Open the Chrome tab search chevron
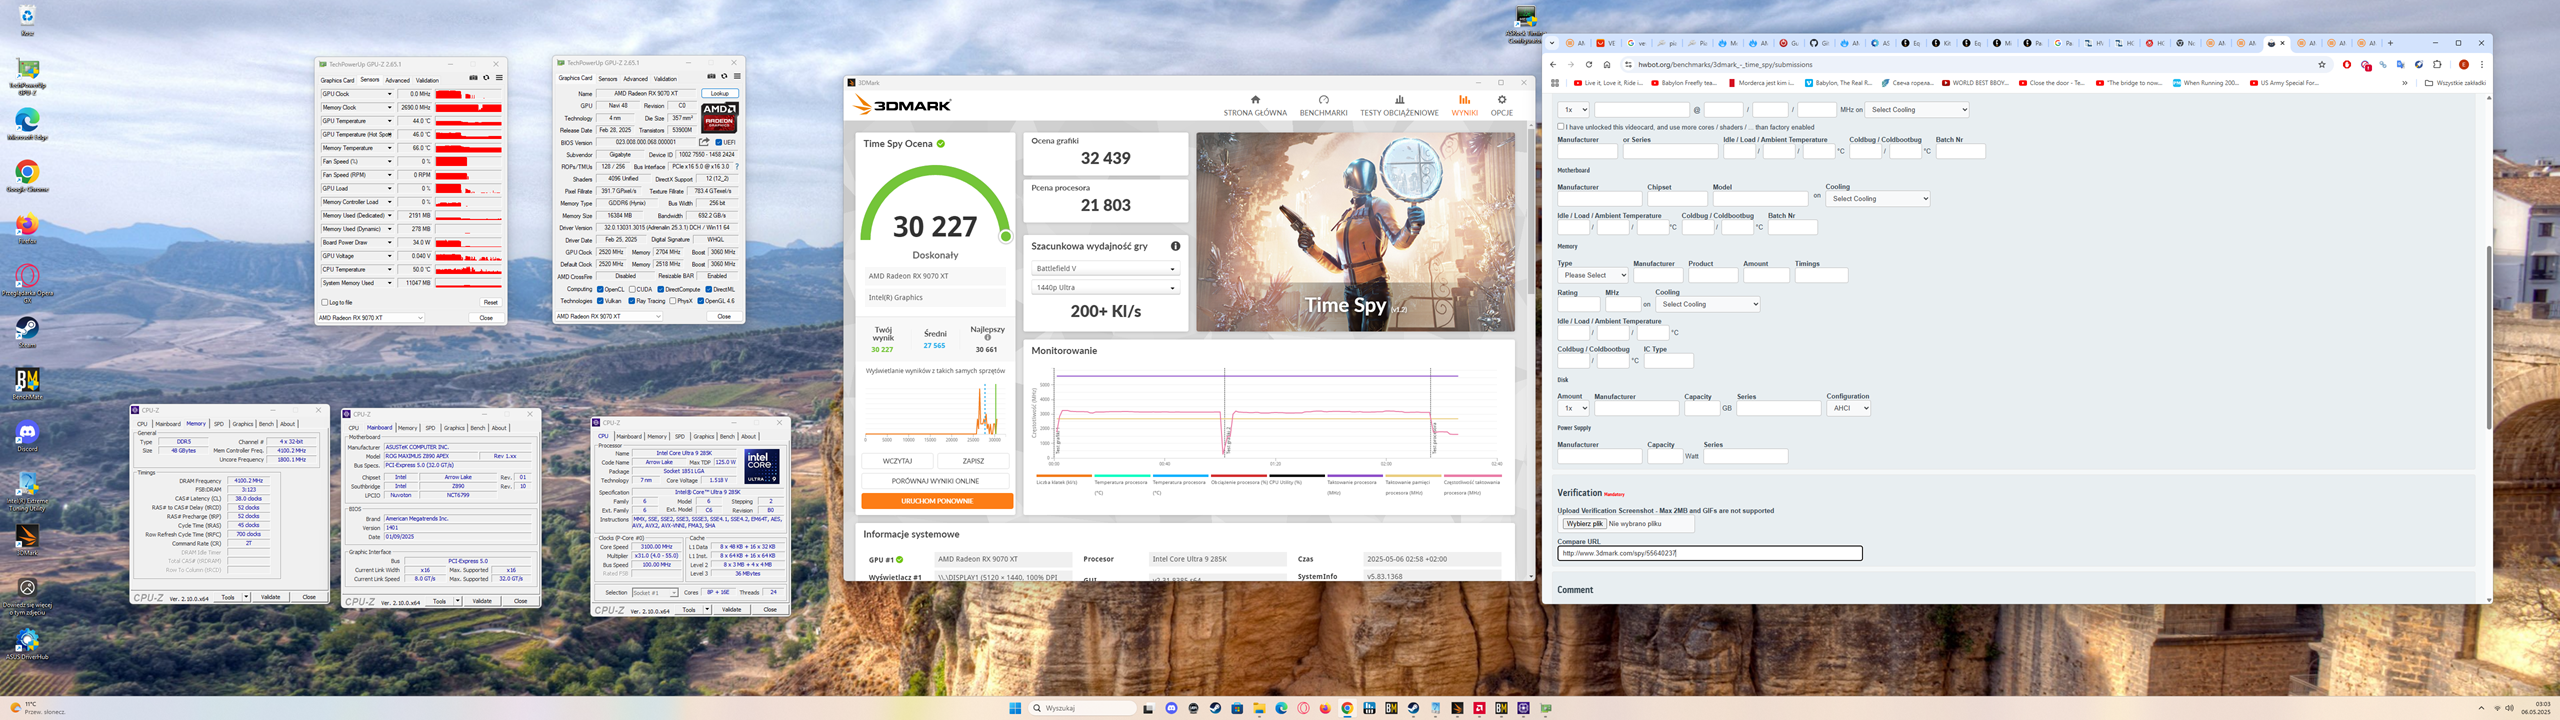 pos(1552,43)
